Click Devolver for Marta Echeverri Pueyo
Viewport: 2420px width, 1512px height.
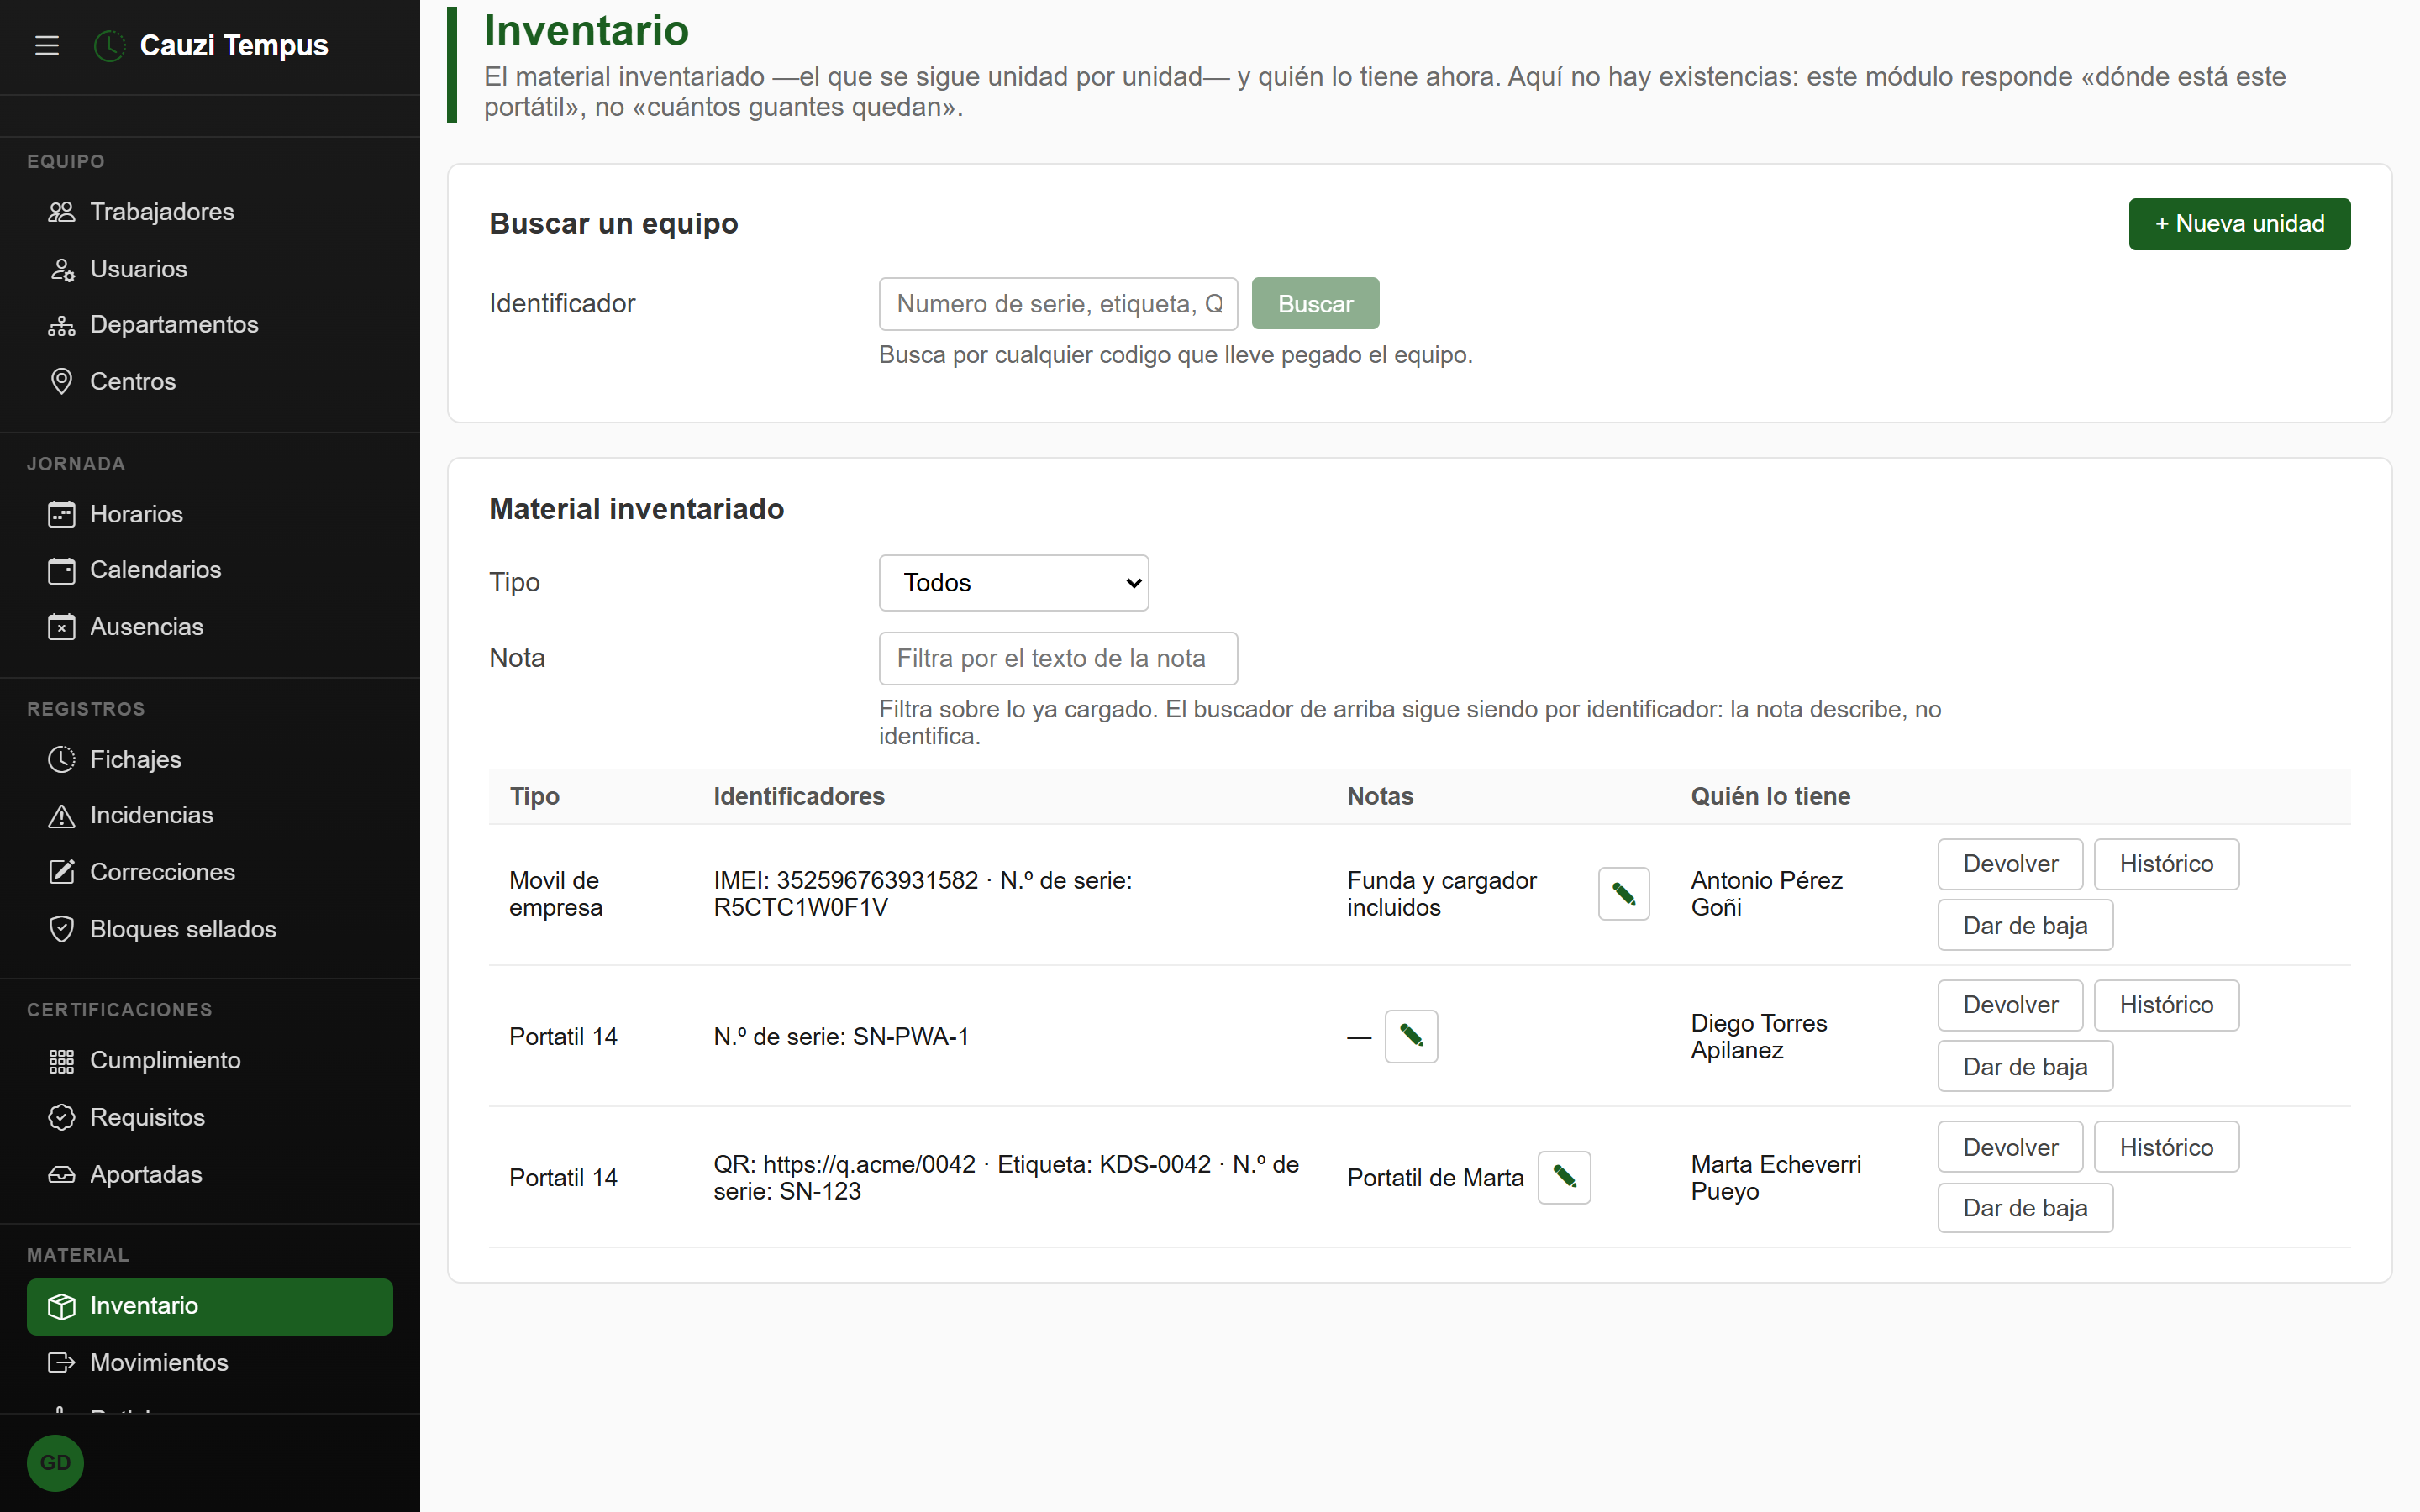tap(2010, 1147)
